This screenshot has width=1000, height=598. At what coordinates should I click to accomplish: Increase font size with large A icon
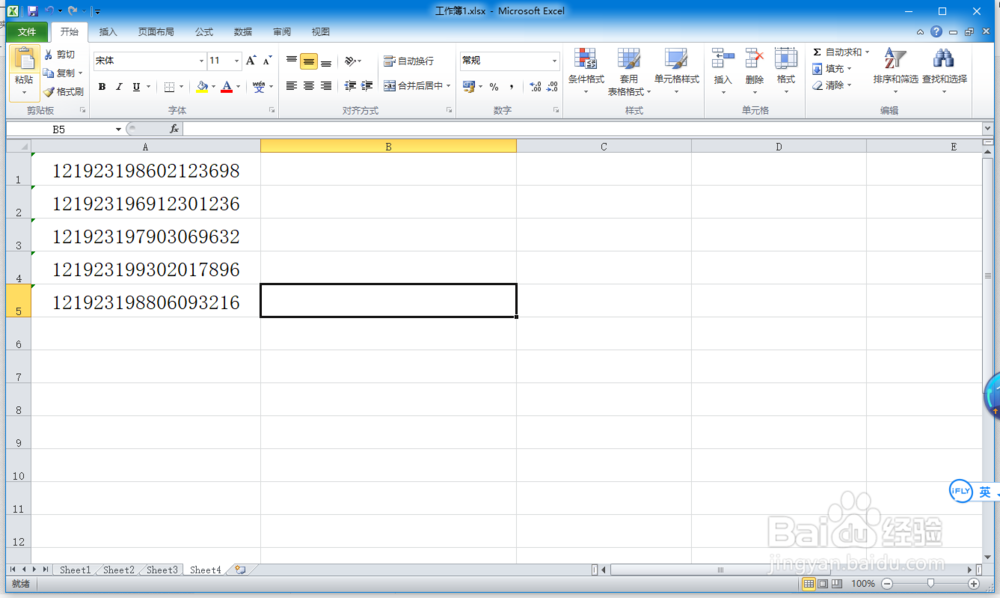click(251, 61)
